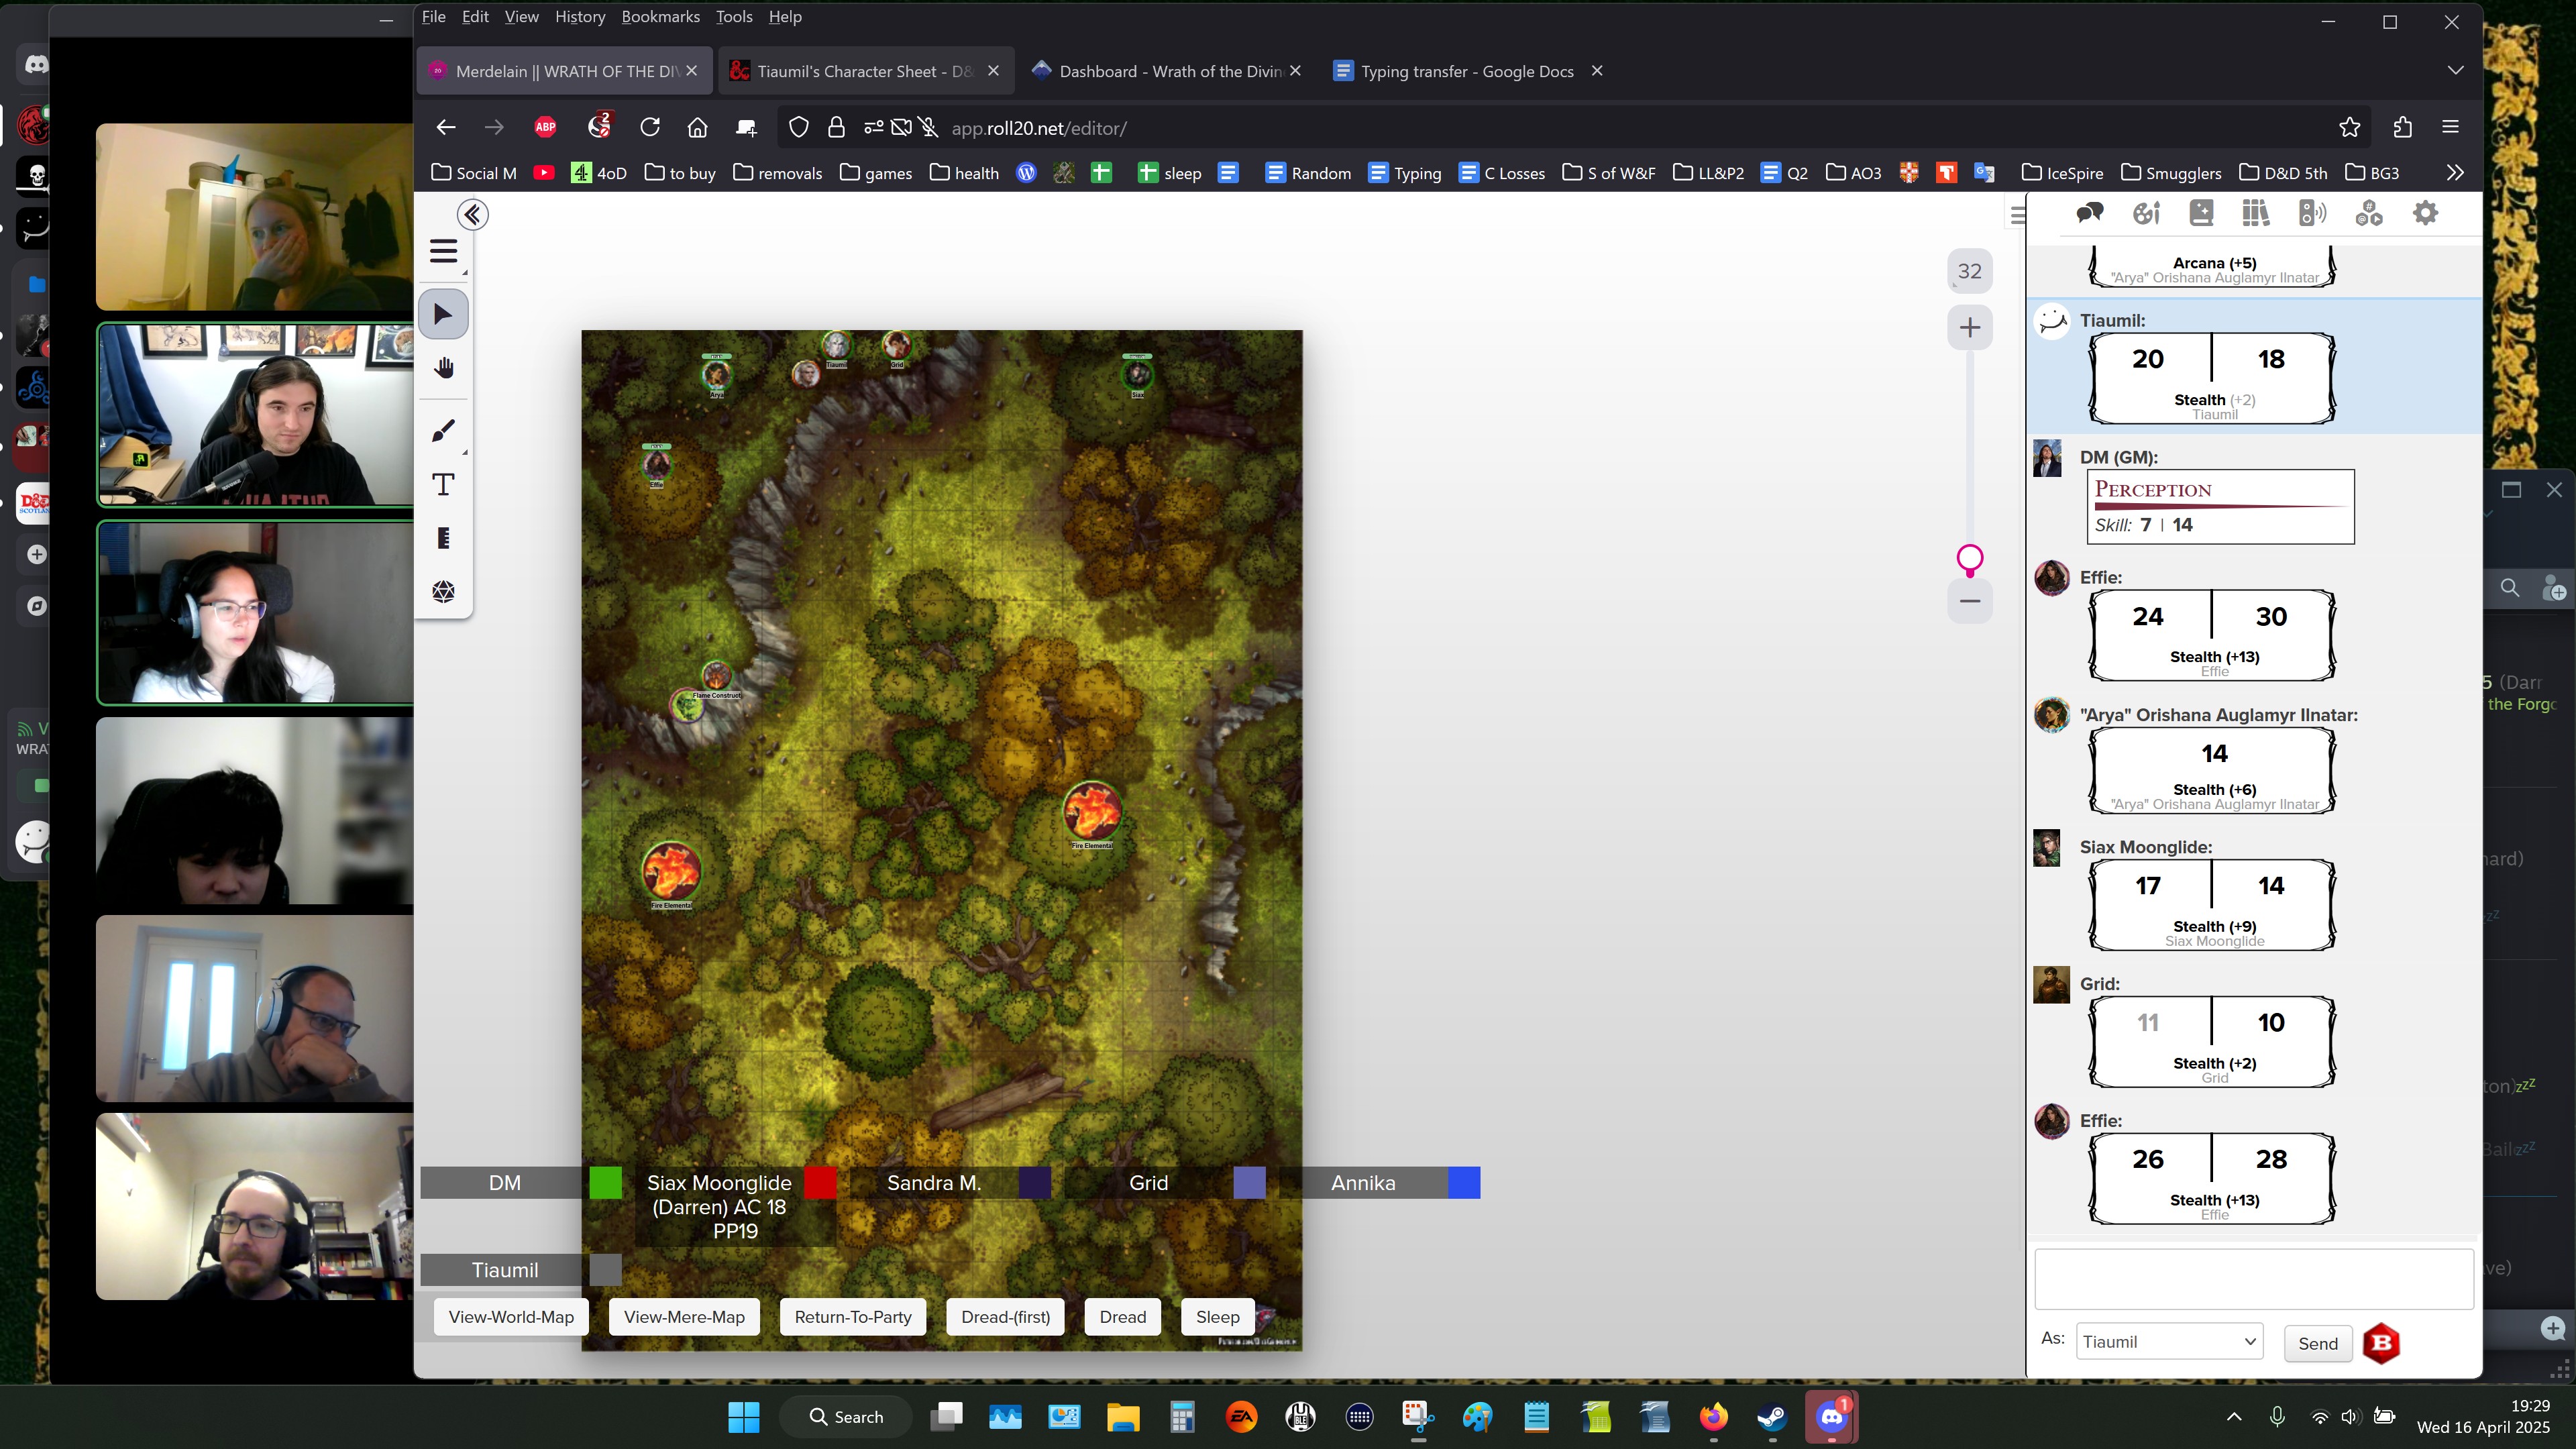Toggle the Beyond20 red B icon
The height and width of the screenshot is (1449, 2576).
point(2381,1343)
